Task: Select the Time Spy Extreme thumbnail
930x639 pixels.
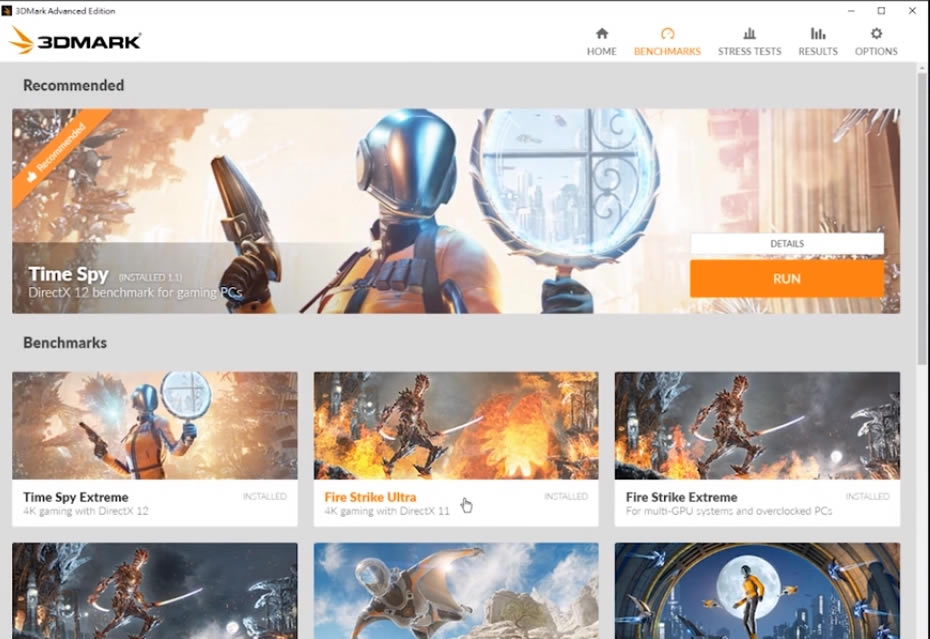Action: [x=155, y=427]
